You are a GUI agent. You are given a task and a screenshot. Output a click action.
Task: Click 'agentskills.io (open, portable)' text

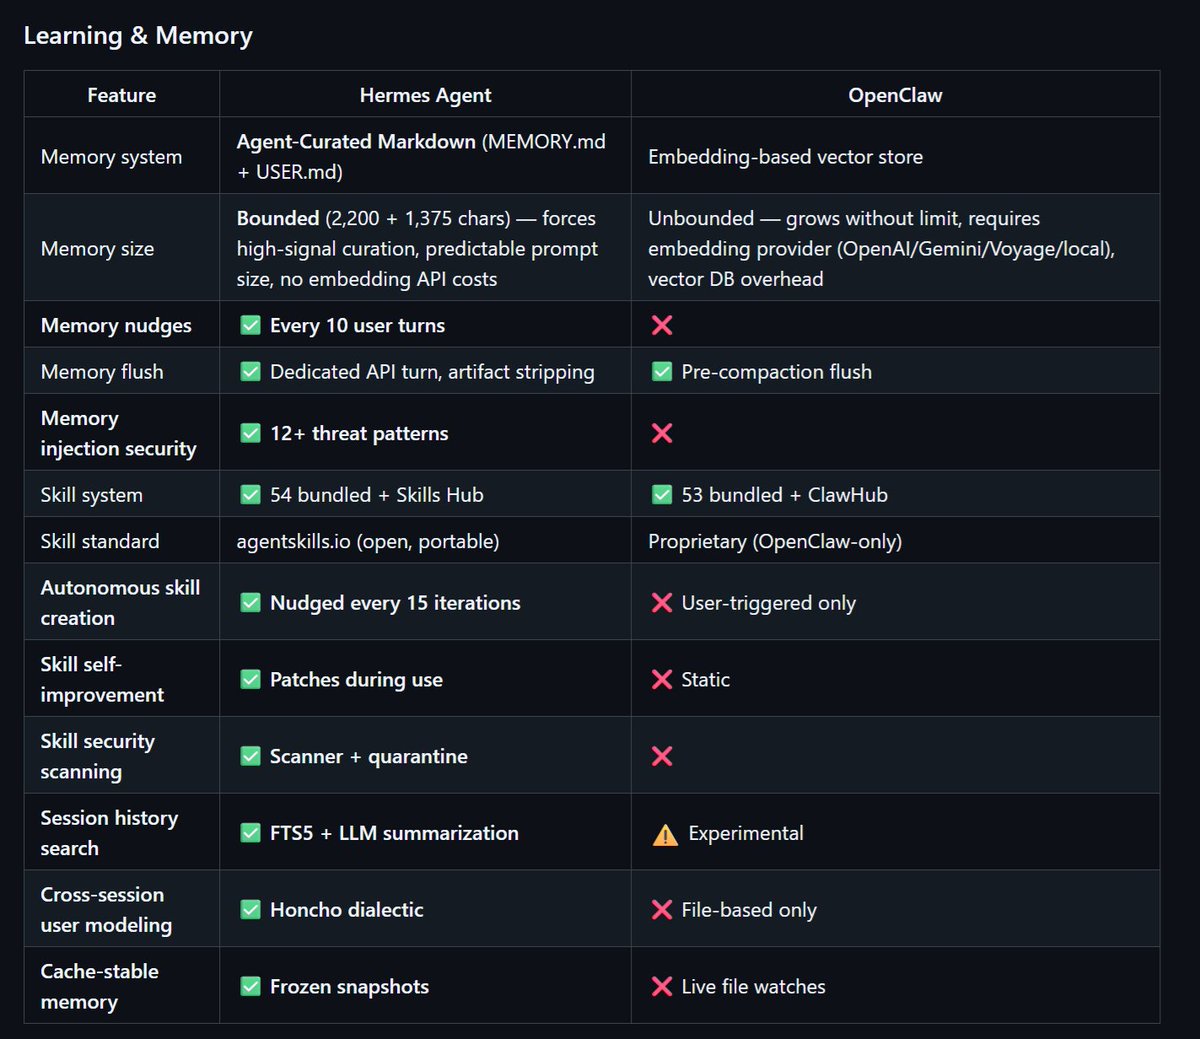point(368,542)
